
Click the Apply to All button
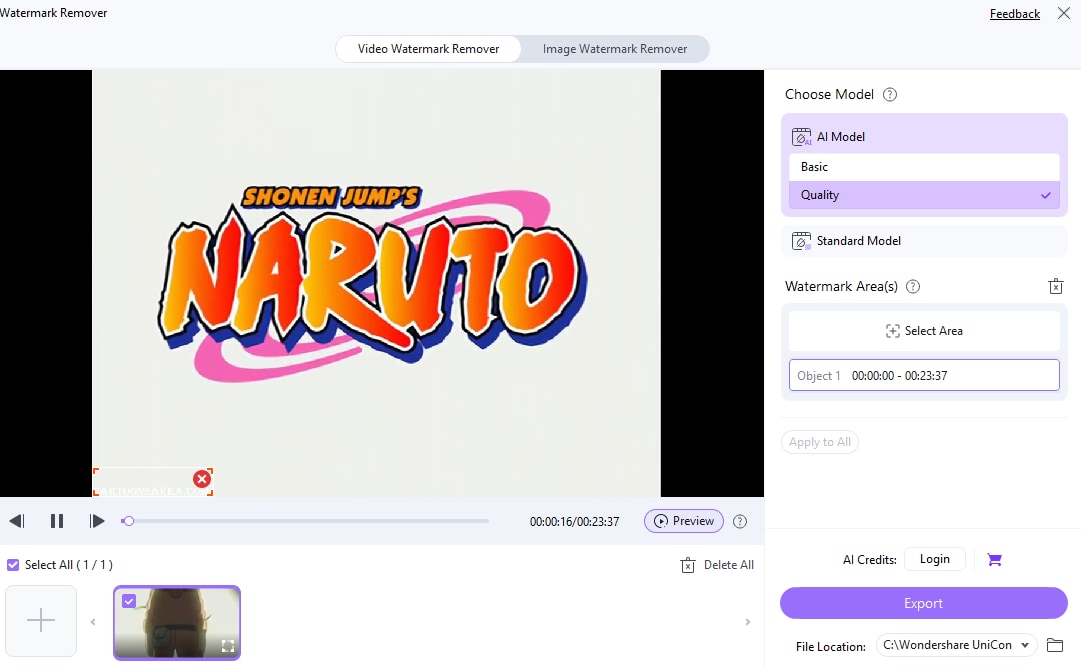pos(820,442)
